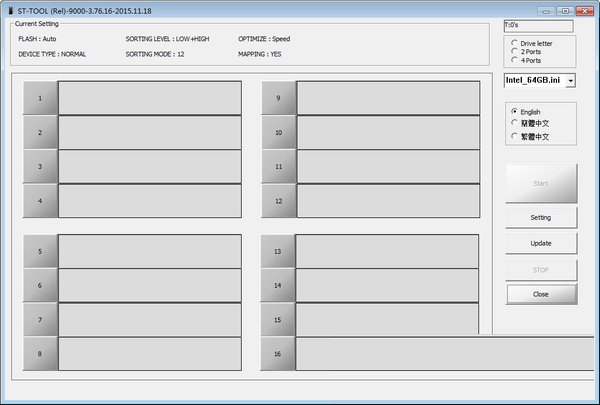Click the Close button
The image size is (600, 405).
[540, 294]
